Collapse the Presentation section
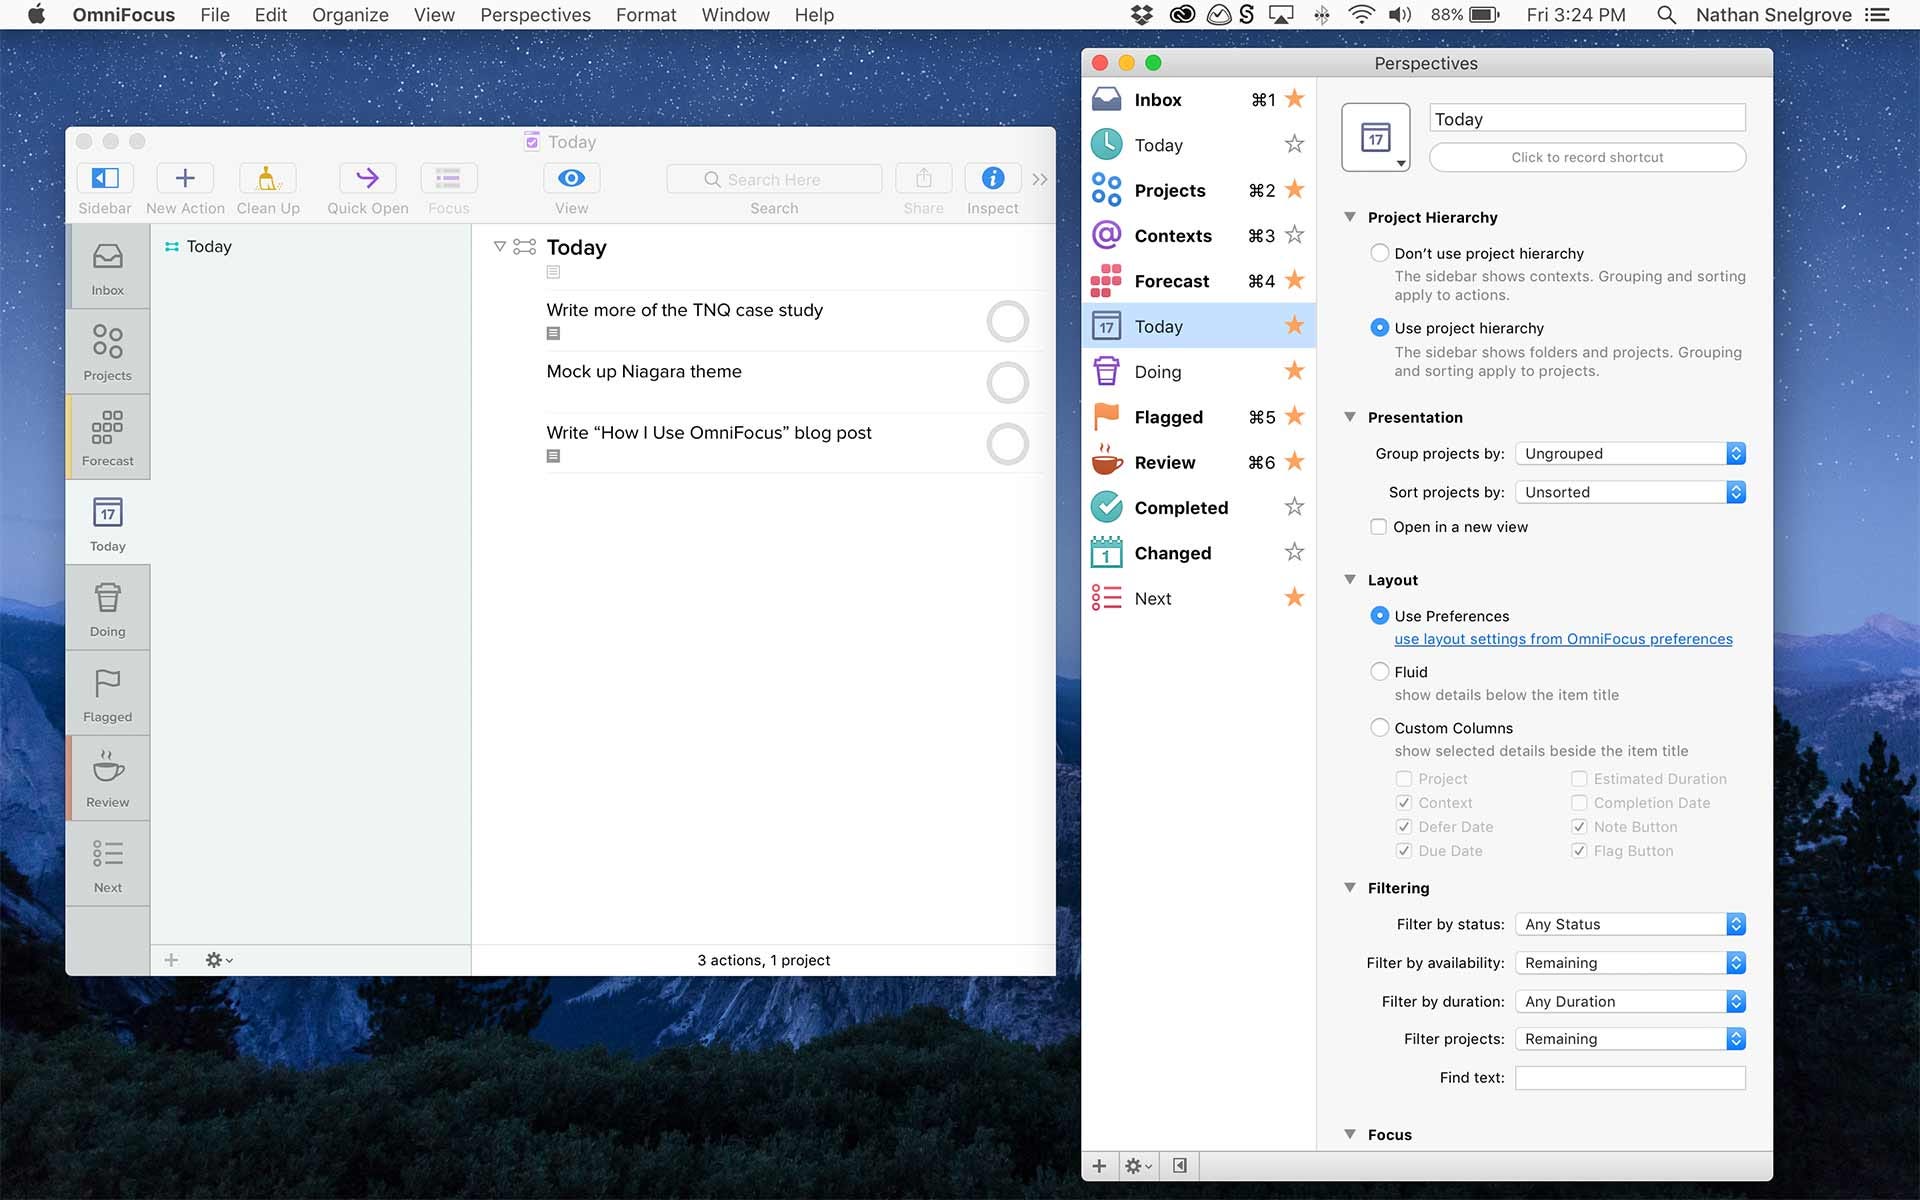The image size is (1920, 1200). (1350, 417)
